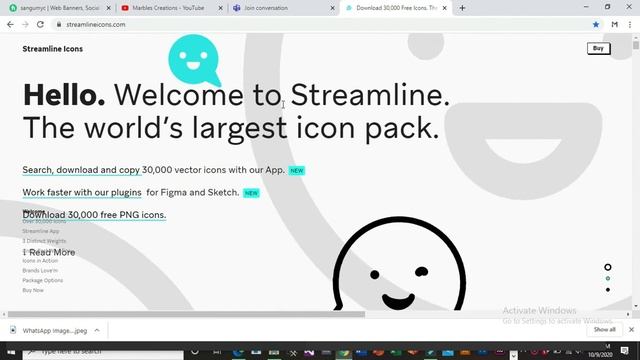Open Download 30,000 free PNG icons link
640x360 pixels.
click(x=94, y=215)
